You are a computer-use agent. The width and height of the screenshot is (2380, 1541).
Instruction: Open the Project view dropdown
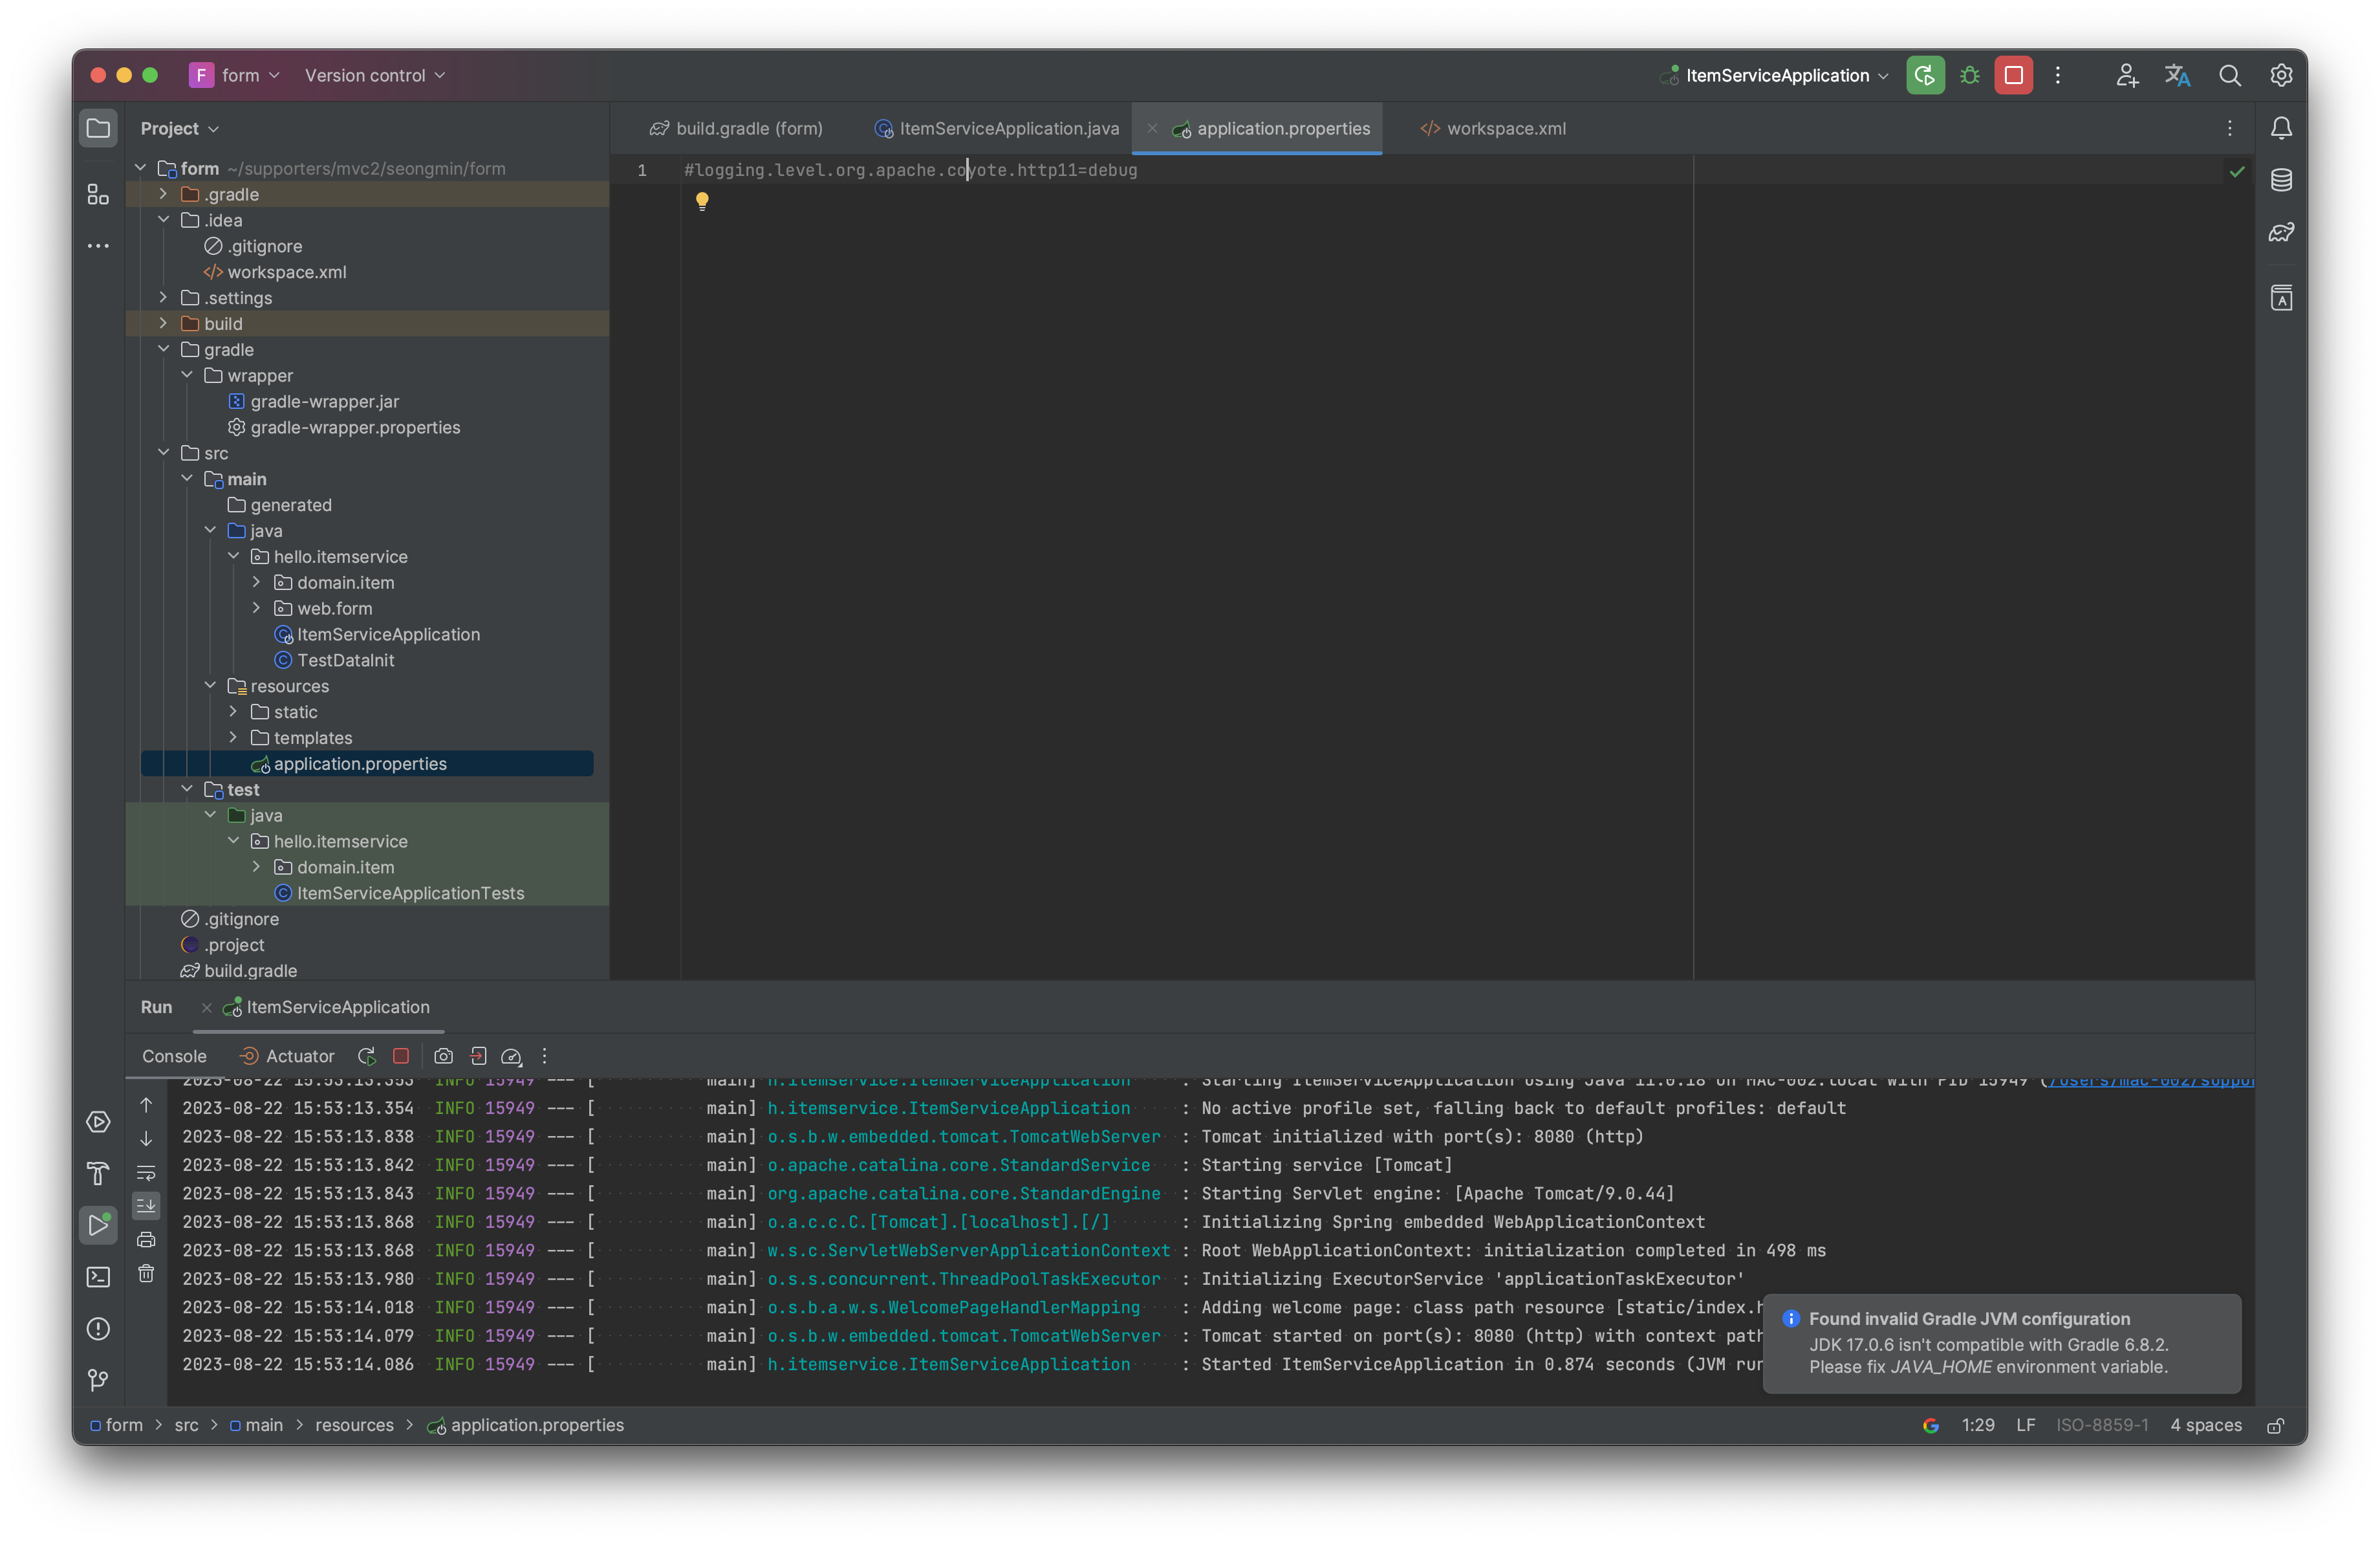180,128
